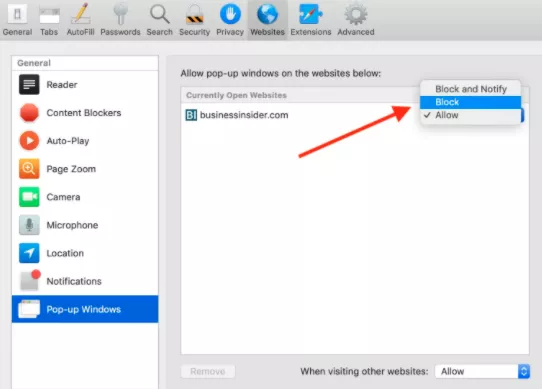The width and height of the screenshot is (542, 389).
Task: Click the blue Location arrow icon
Action: (x=29, y=253)
